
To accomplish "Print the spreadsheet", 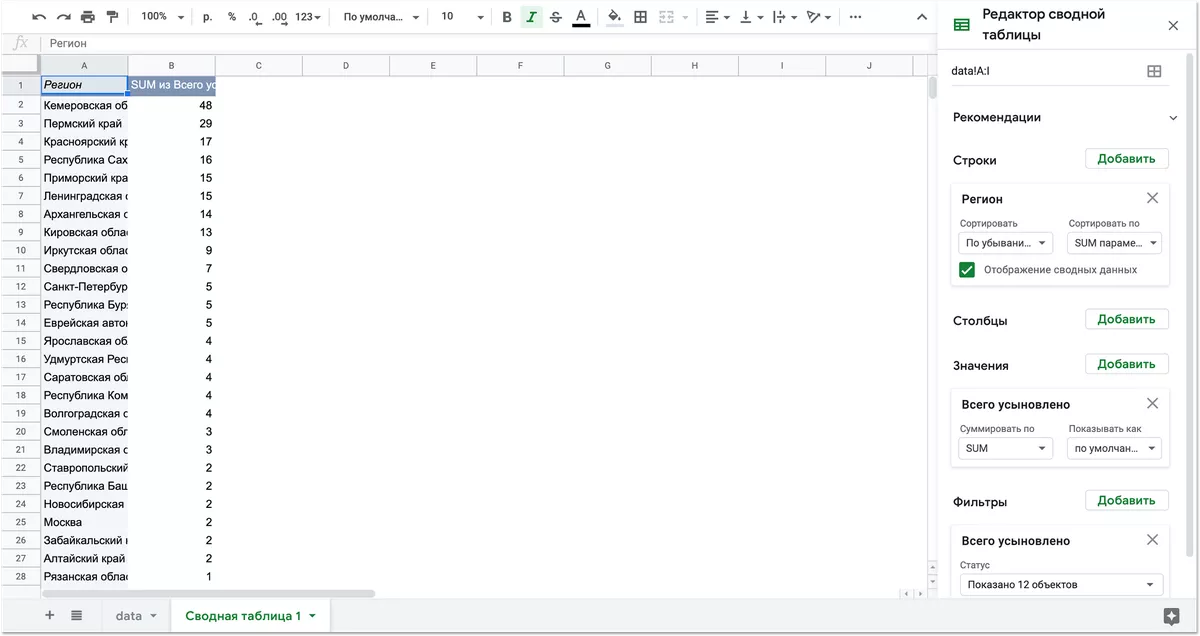I will click(x=88, y=17).
